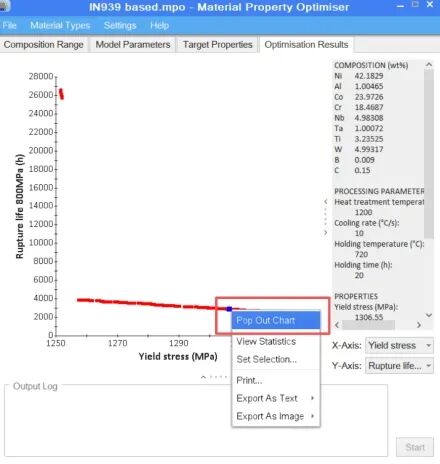This screenshot has width=440, height=464.
Task: Expand the Export As Text submenu
Action: tap(276, 398)
